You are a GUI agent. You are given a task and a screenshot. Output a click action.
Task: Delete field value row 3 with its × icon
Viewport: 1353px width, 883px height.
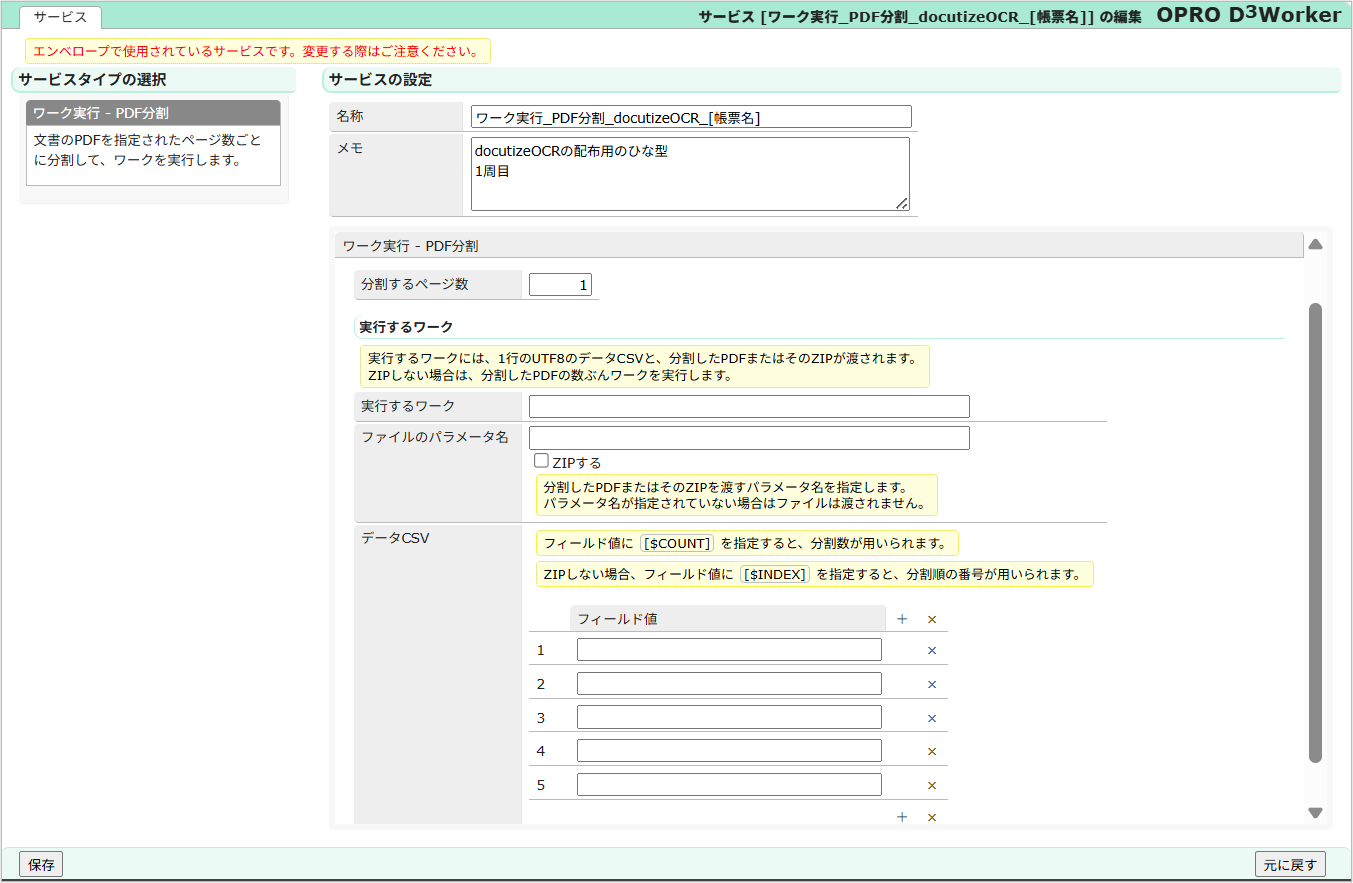931,717
